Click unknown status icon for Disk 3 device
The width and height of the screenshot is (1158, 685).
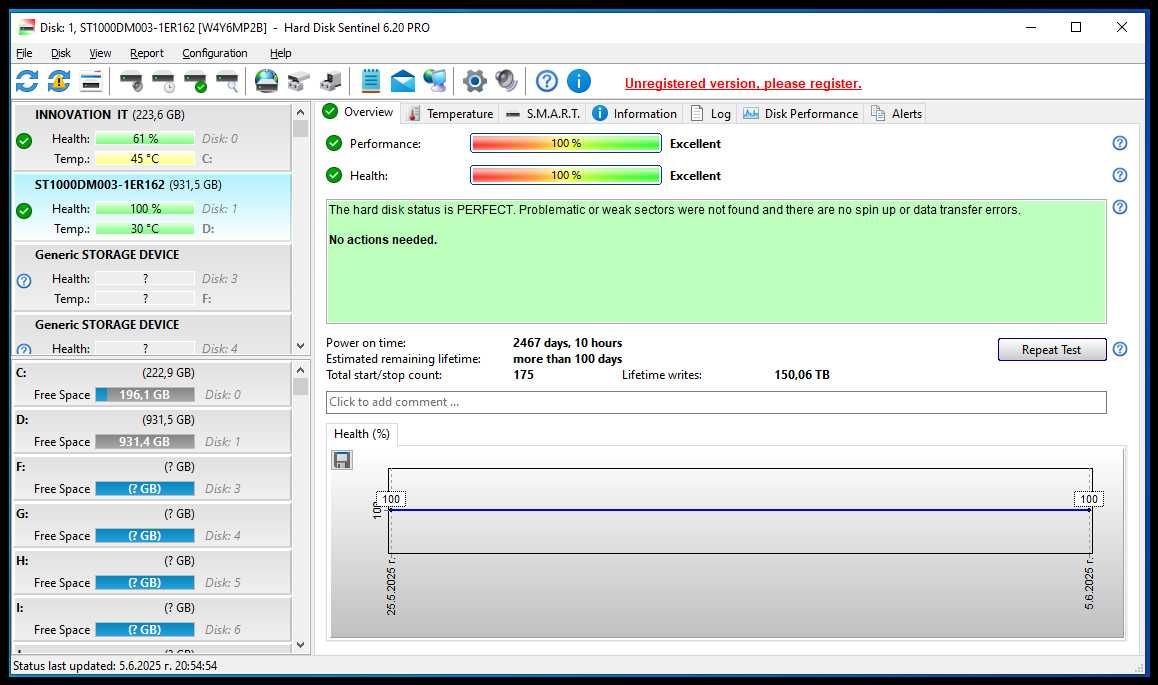click(x=24, y=281)
